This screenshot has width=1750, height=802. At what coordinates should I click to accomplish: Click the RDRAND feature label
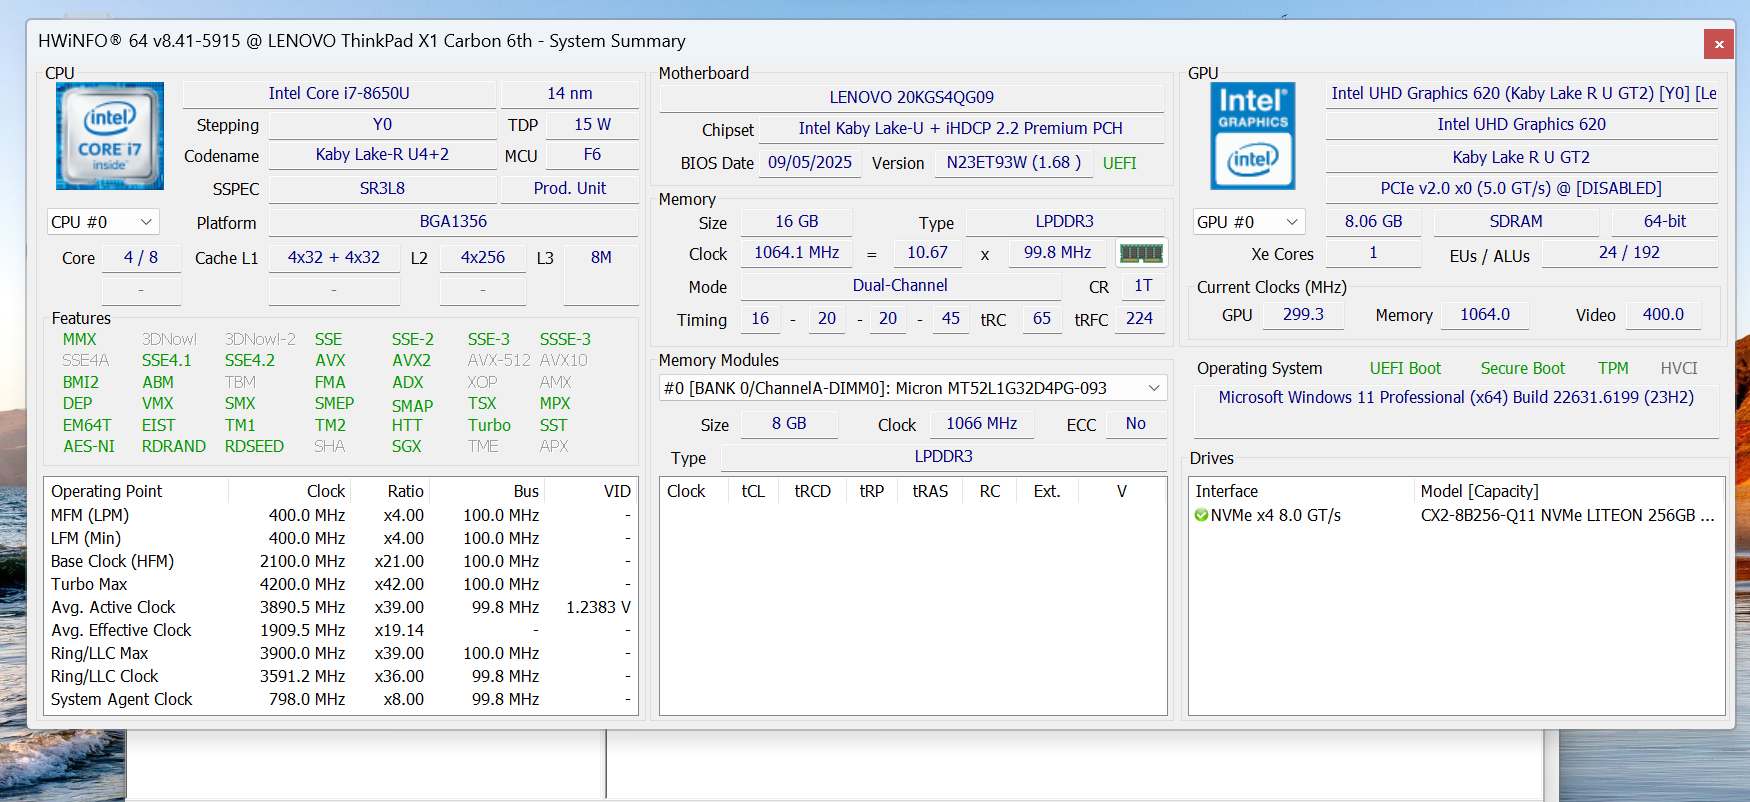174,447
